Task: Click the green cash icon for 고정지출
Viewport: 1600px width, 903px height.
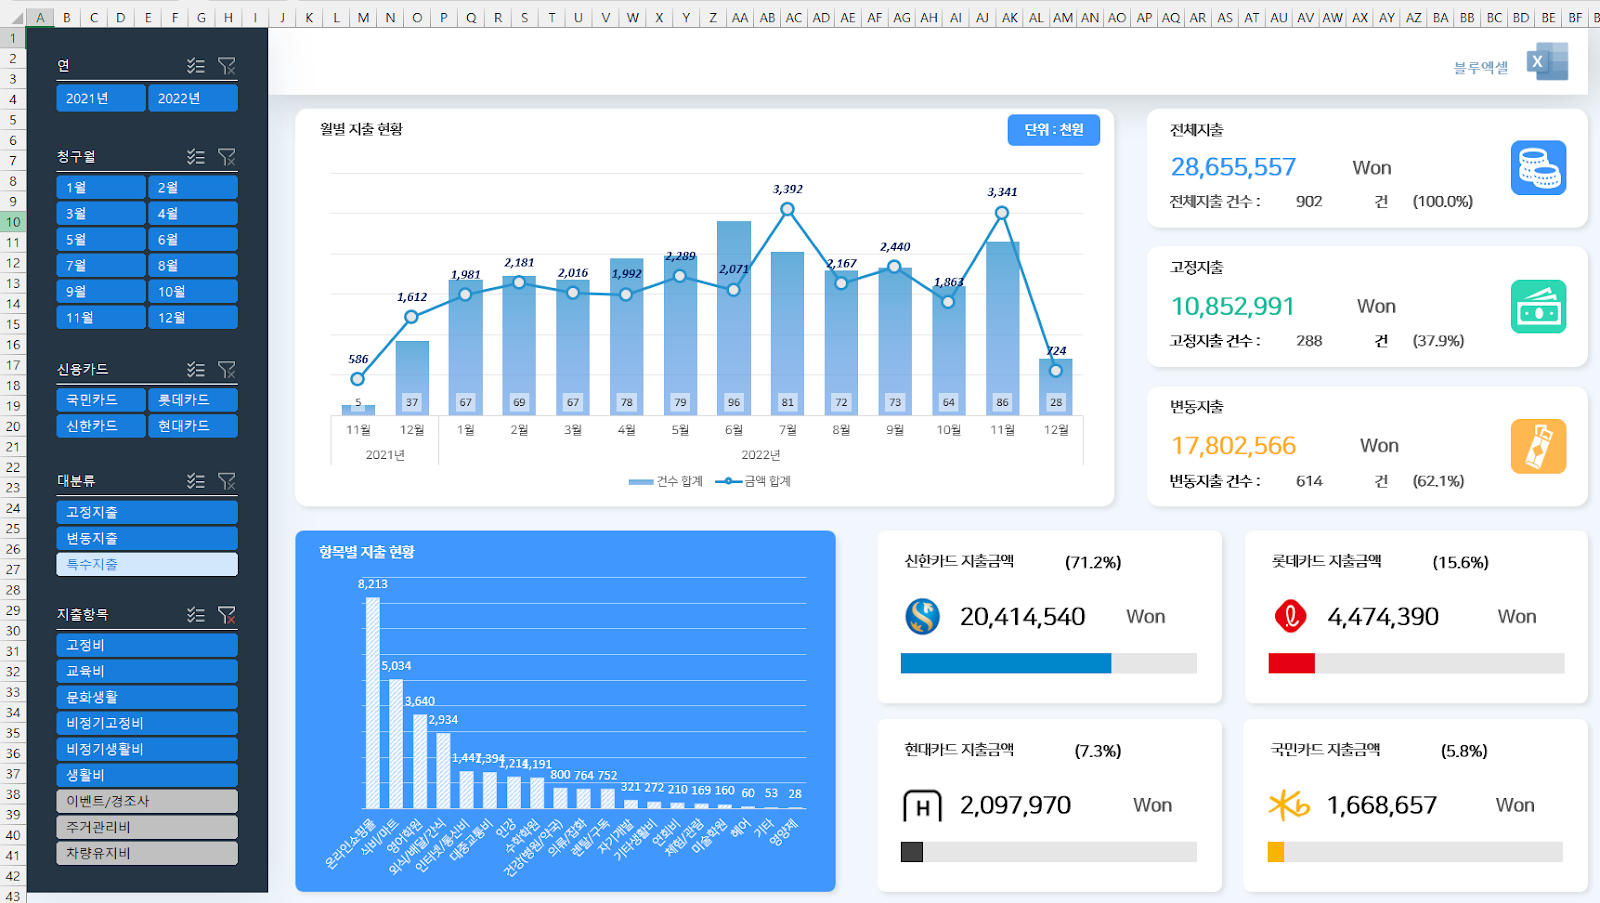Action: pyautogui.click(x=1538, y=307)
